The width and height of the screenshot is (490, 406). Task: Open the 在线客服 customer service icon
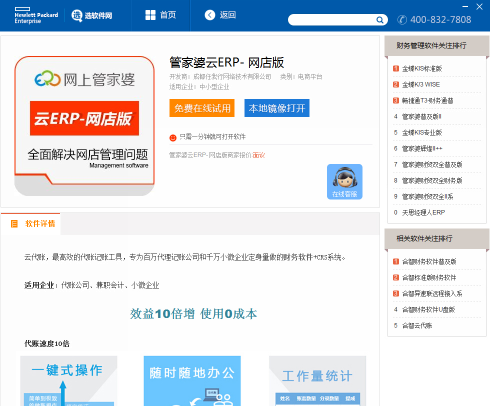coord(345,182)
